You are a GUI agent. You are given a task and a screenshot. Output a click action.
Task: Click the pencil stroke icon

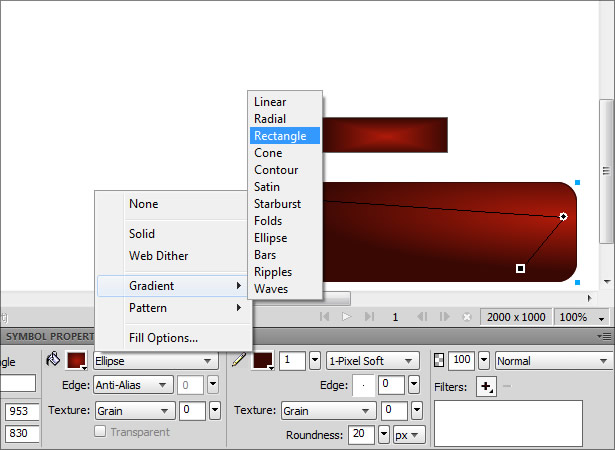(x=238, y=359)
